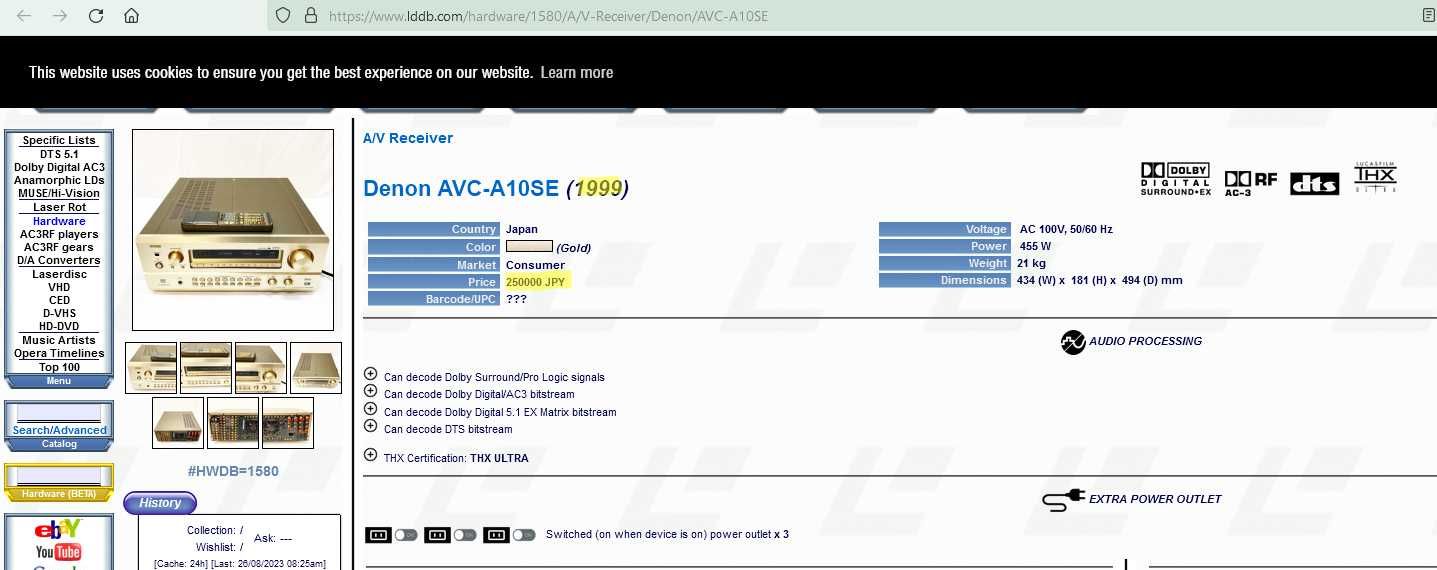The width and height of the screenshot is (1437, 570).
Task: Open the DTS logo badge
Action: (1314, 183)
